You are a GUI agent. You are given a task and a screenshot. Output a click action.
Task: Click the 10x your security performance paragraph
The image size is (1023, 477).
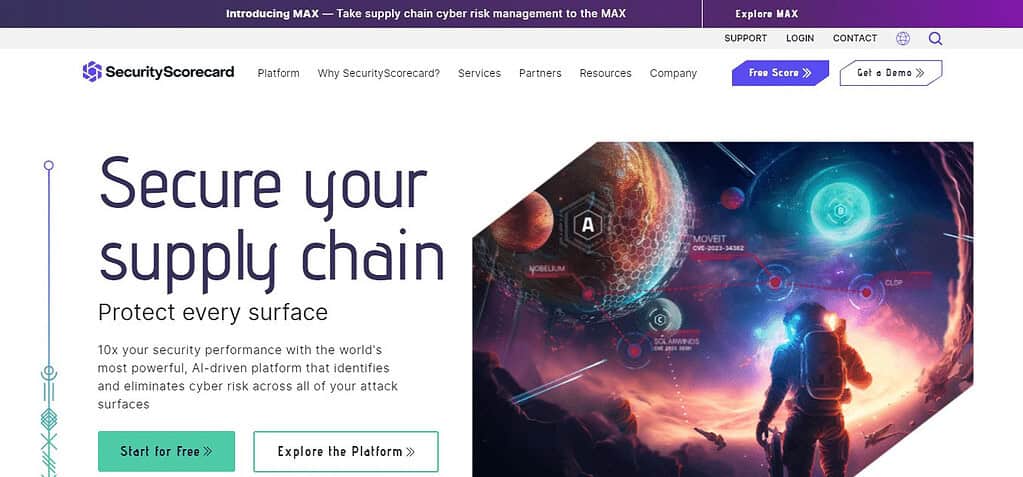[x=248, y=377]
